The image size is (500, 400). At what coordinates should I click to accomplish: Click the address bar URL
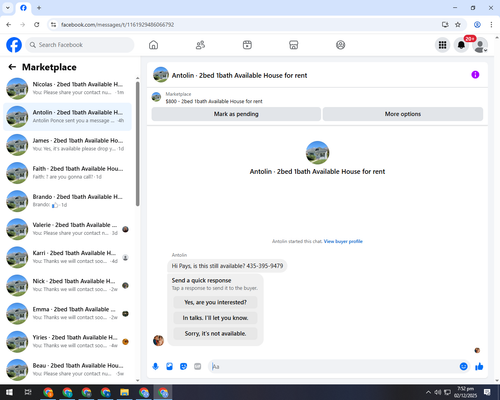pyautogui.click(x=117, y=25)
